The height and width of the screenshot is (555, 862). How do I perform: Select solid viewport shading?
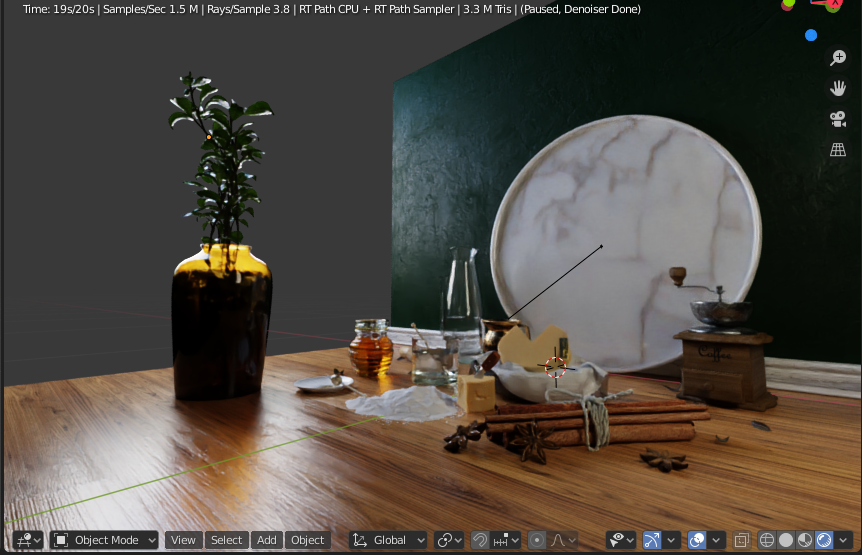pos(786,540)
